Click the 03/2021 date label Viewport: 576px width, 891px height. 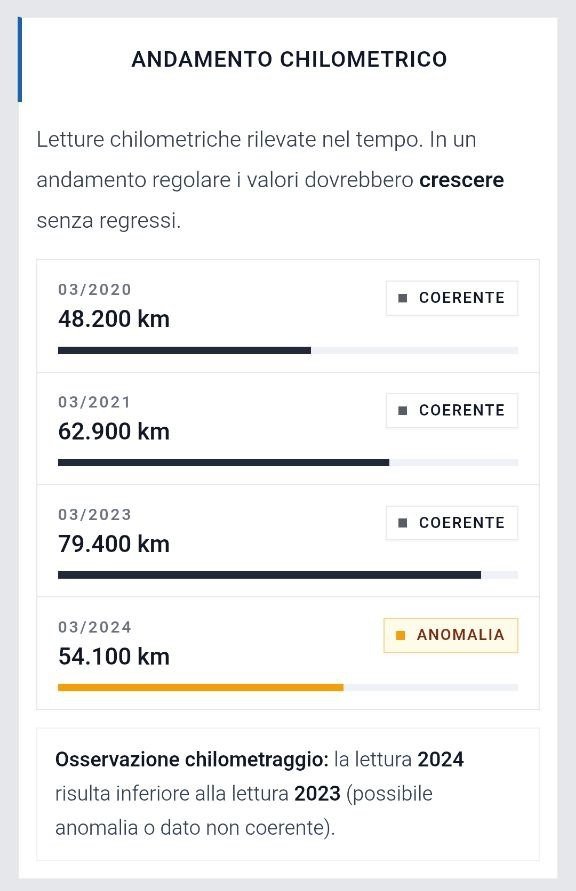click(x=95, y=401)
